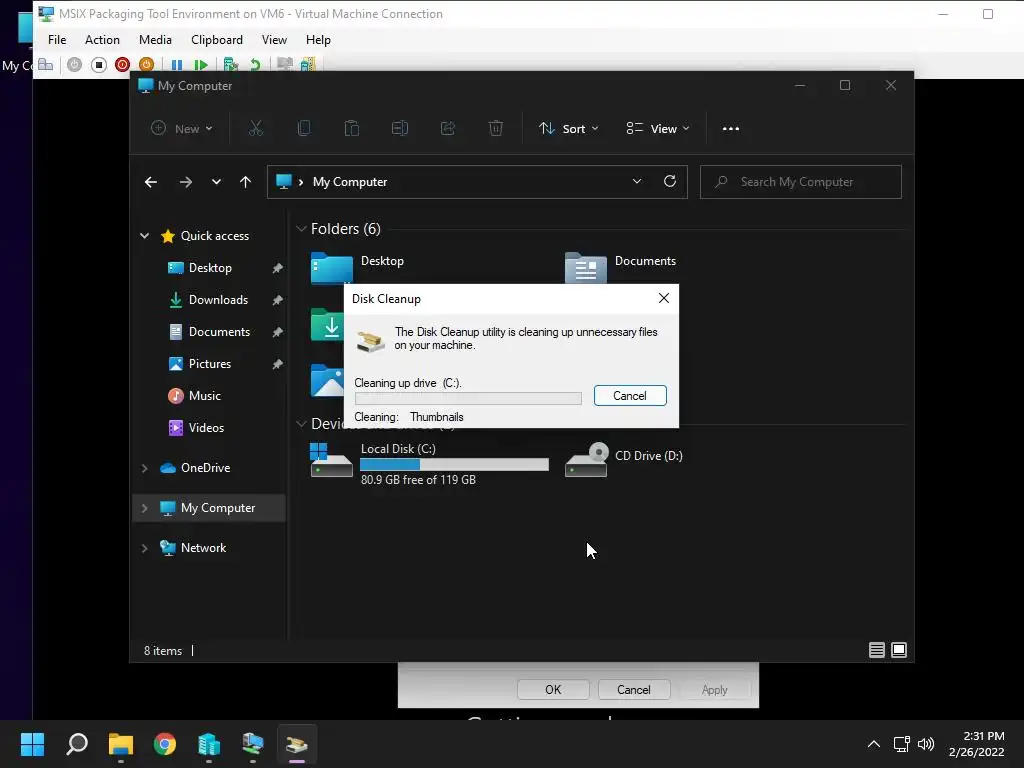
Task: Click the Disk Cleanup progress bar
Action: click(468, 398)
